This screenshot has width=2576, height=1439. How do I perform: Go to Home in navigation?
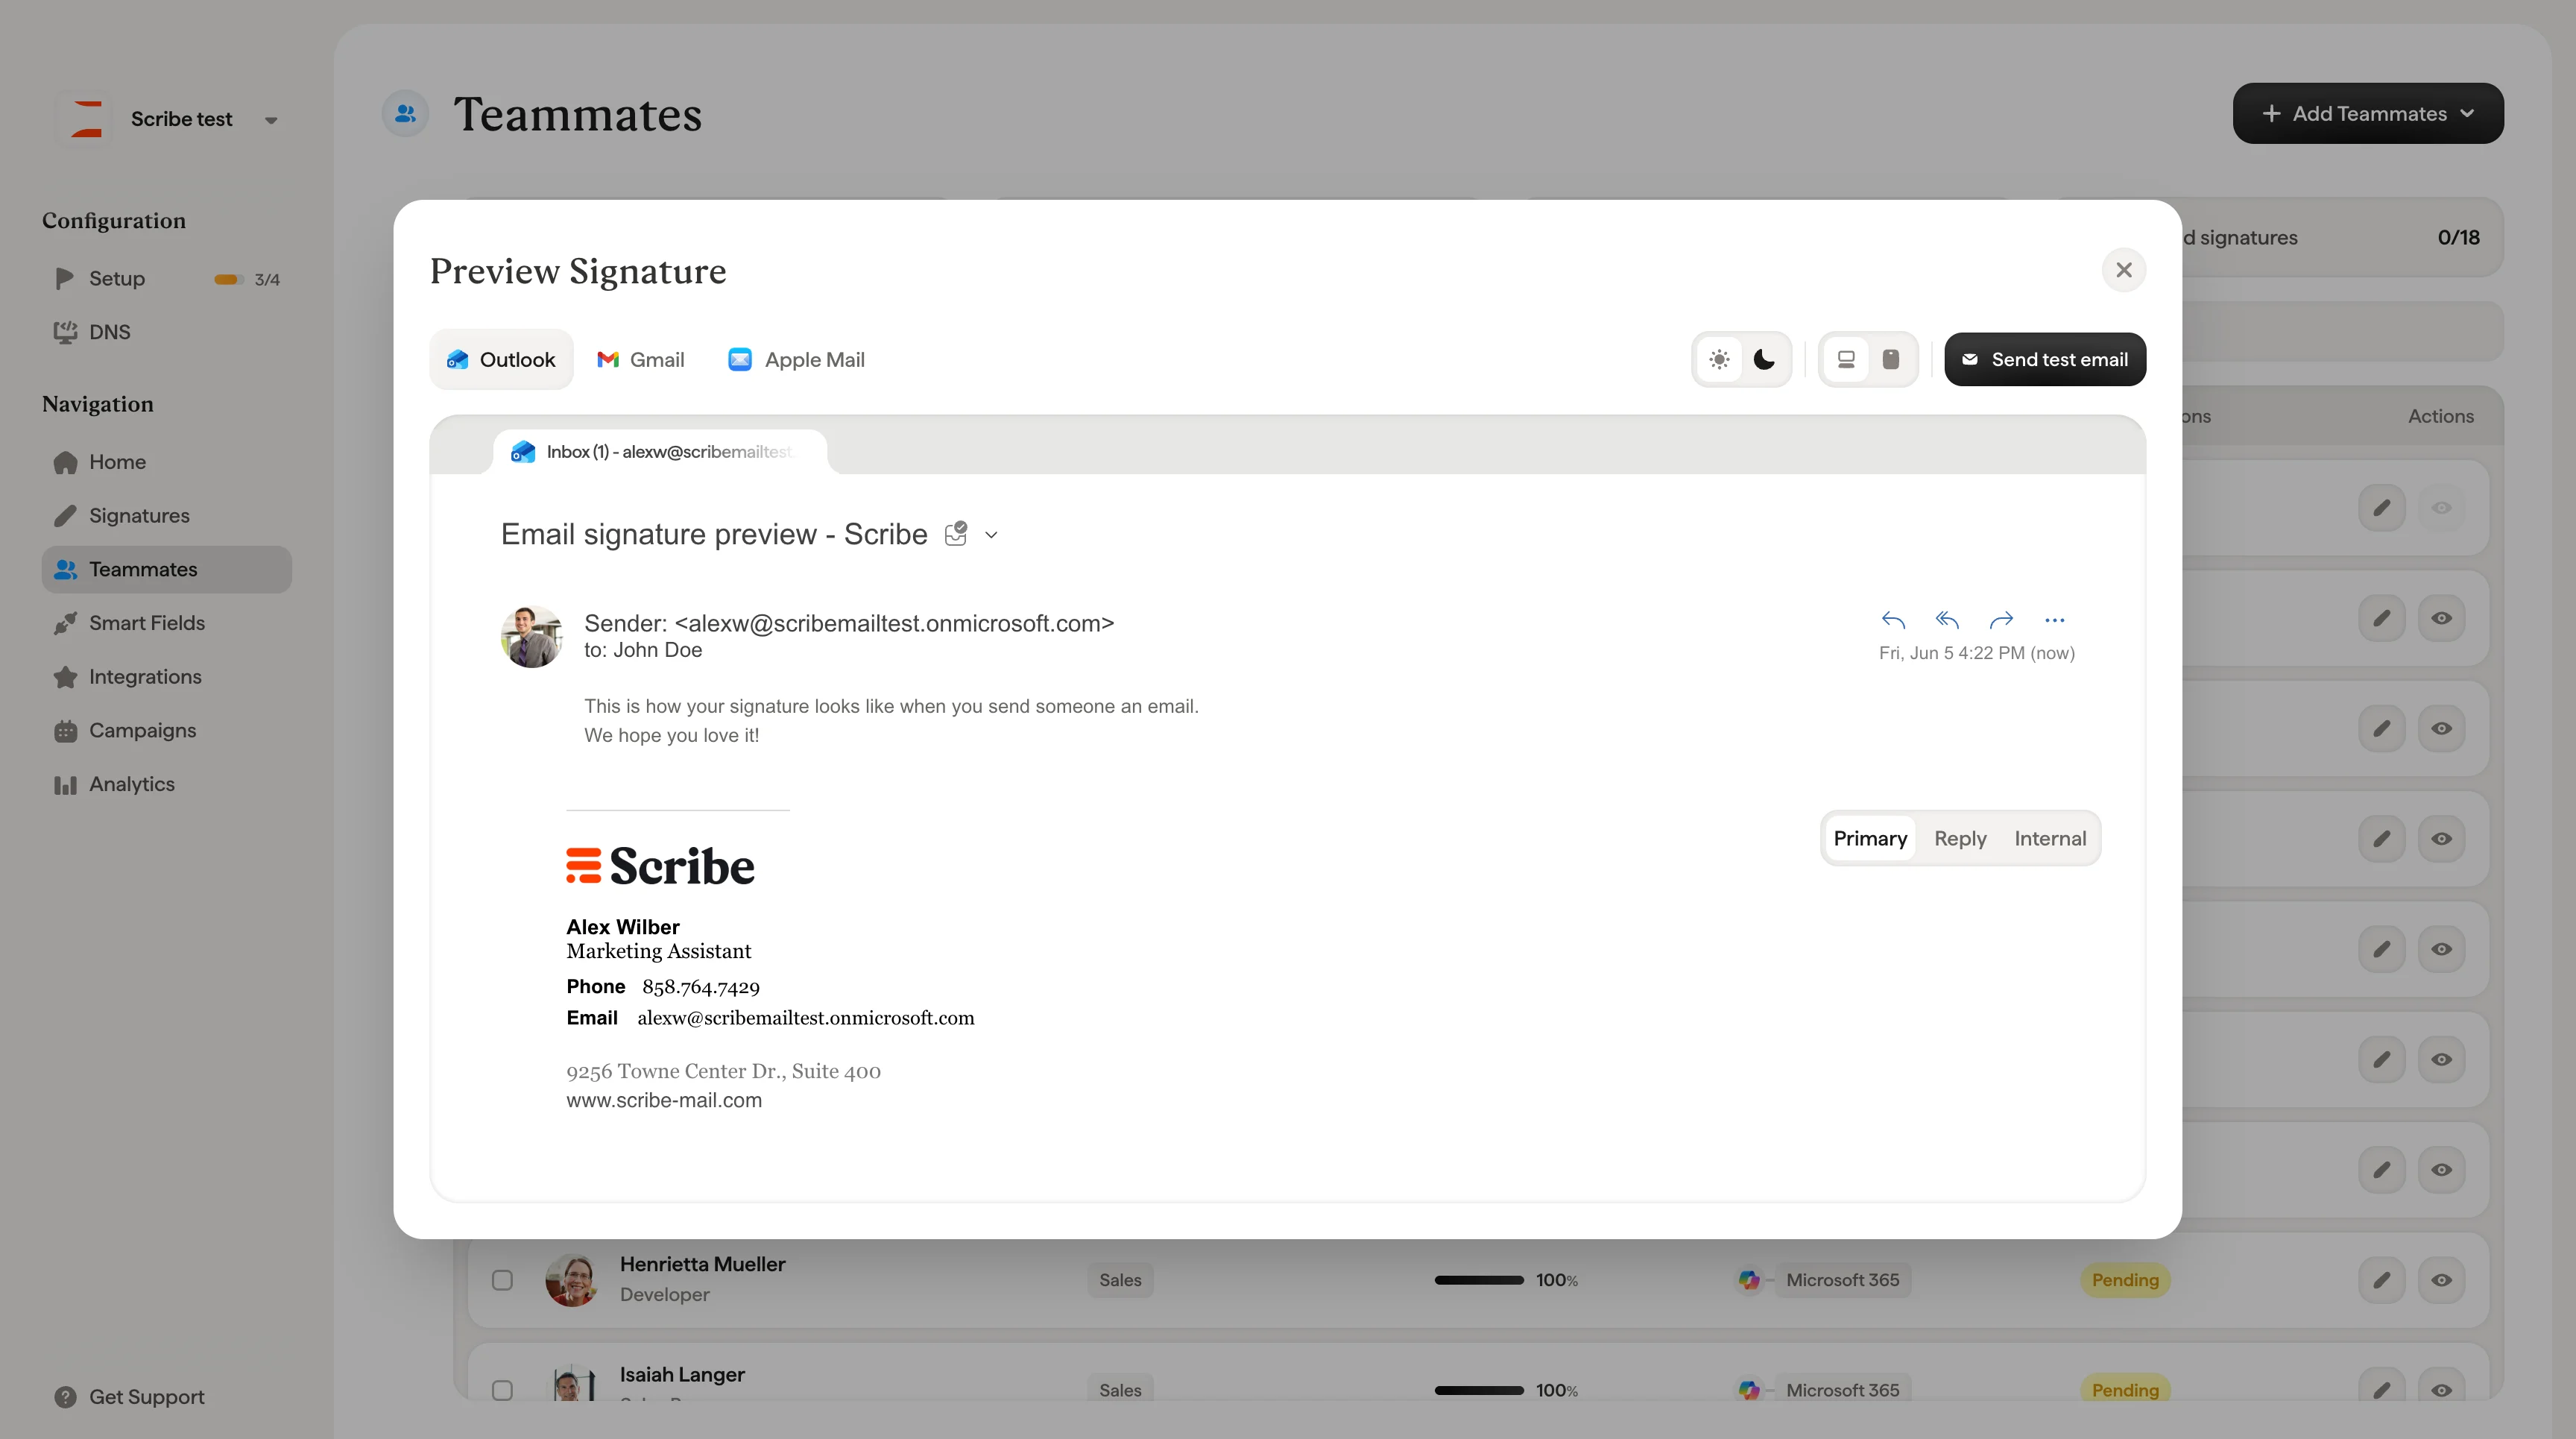[x=167, y=462]
